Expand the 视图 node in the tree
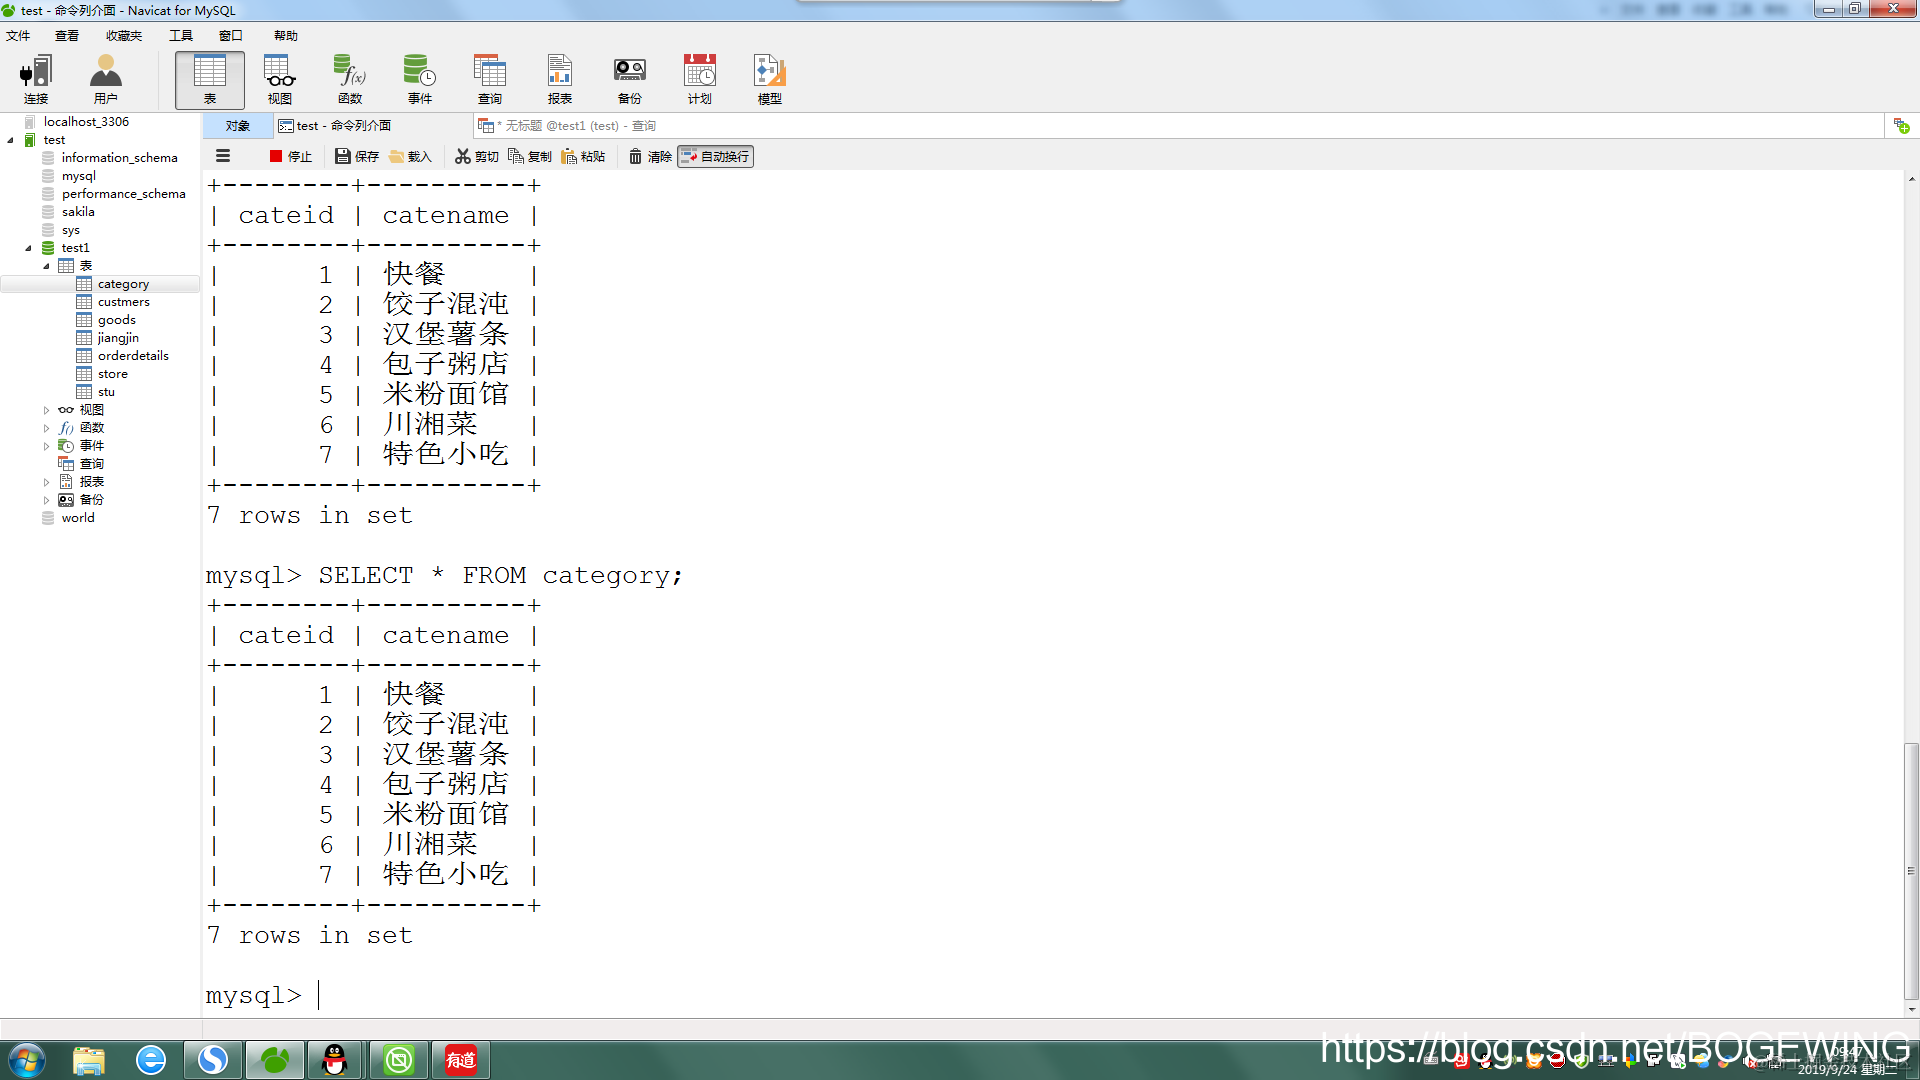This screenshot has height=1080, width=1920. tap(46, 410)
